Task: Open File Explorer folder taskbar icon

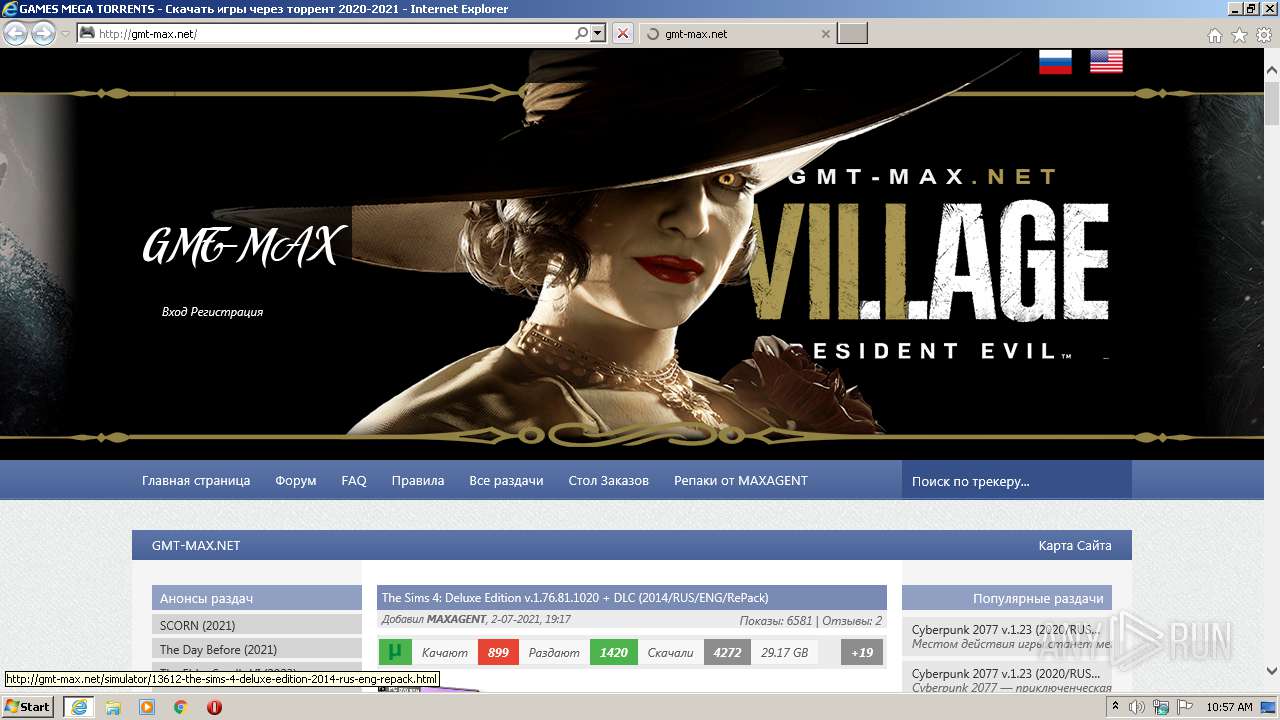Action: pyautogui.click(x=113, y=707)
